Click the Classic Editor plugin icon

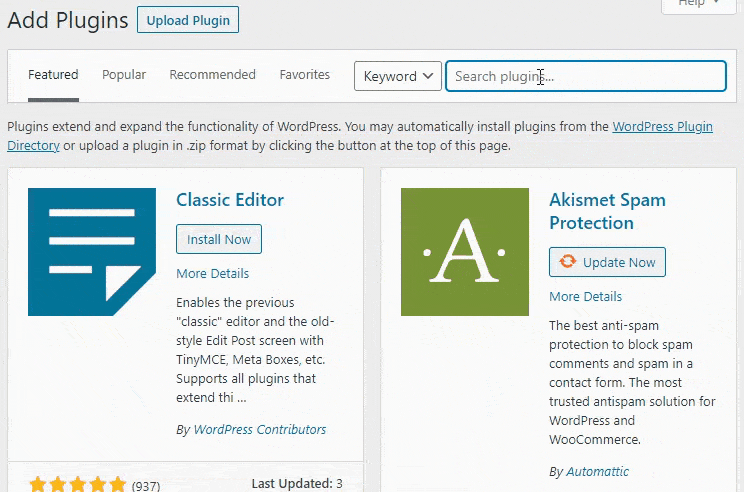coord(92,252)
